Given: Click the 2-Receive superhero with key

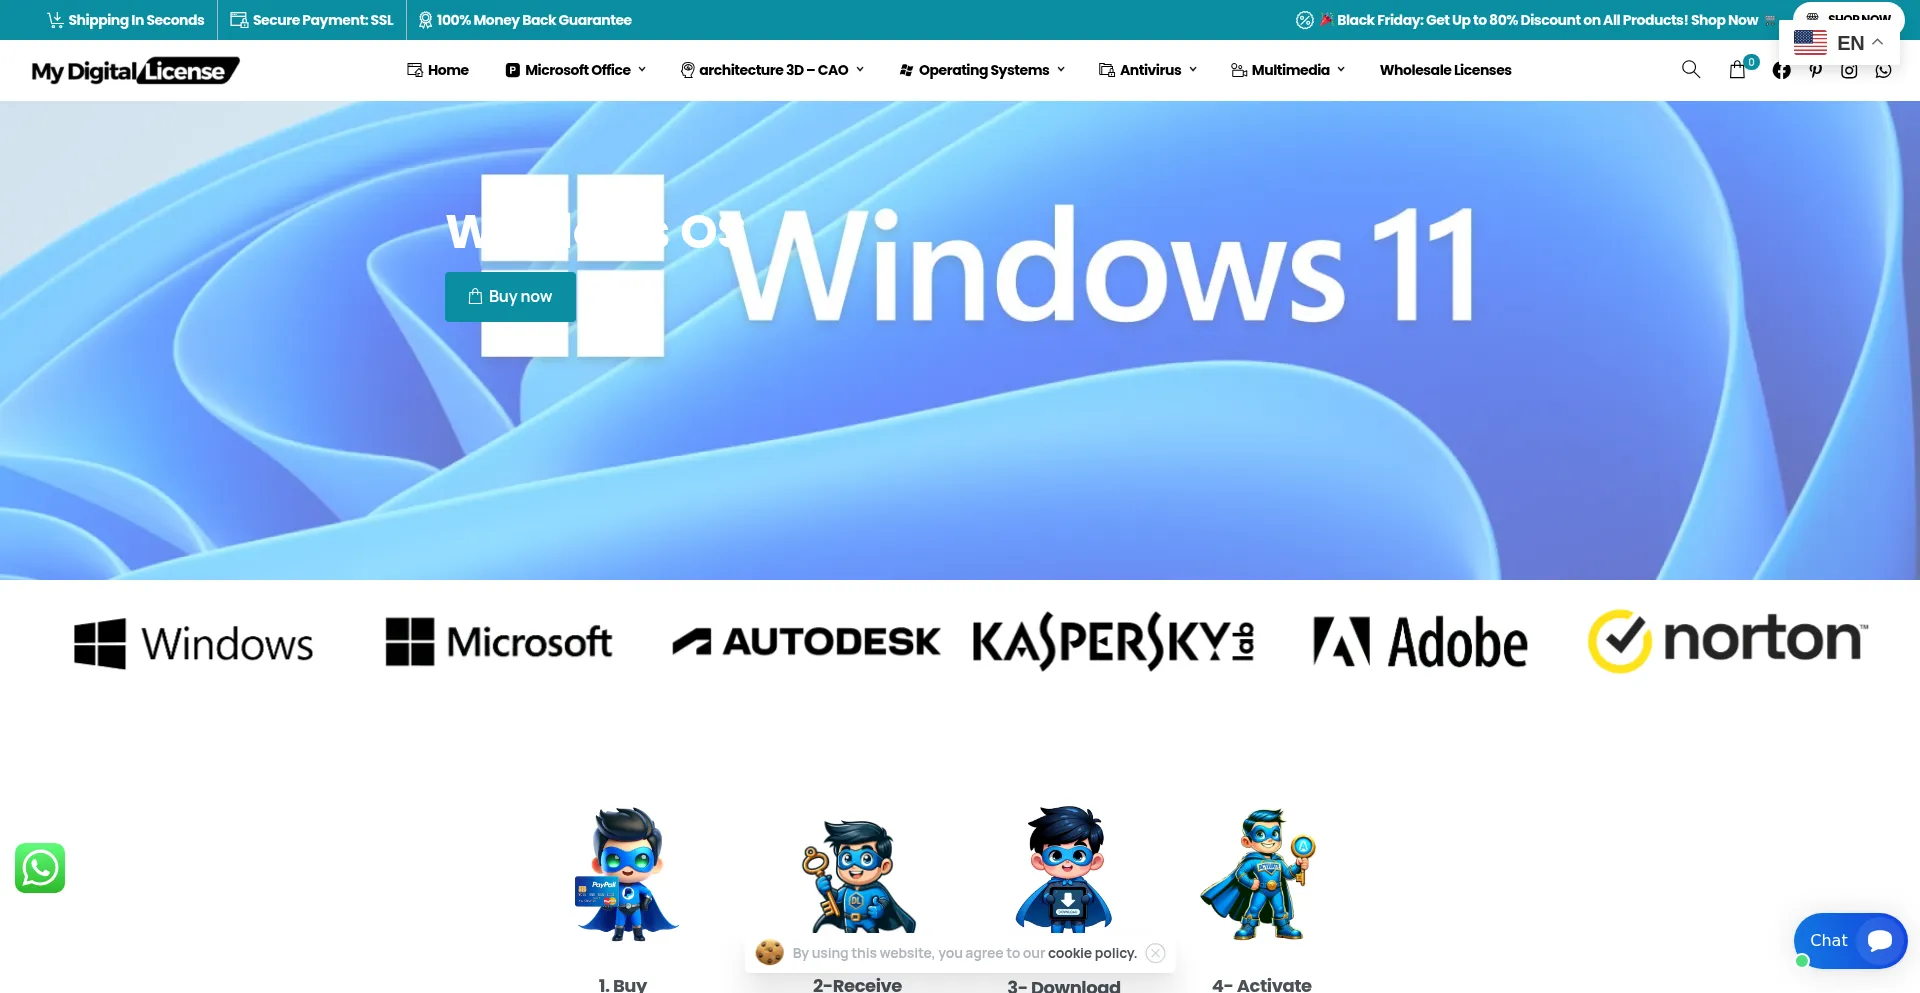Looking at the screenshot, I should [x=858, y=877].
